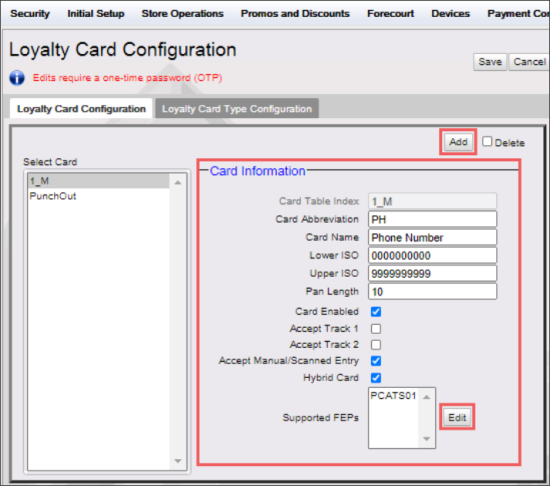Switch to Loyalty Card Type Configuration tab
This screenshot has width=550, height=486.
coord(237,108)
